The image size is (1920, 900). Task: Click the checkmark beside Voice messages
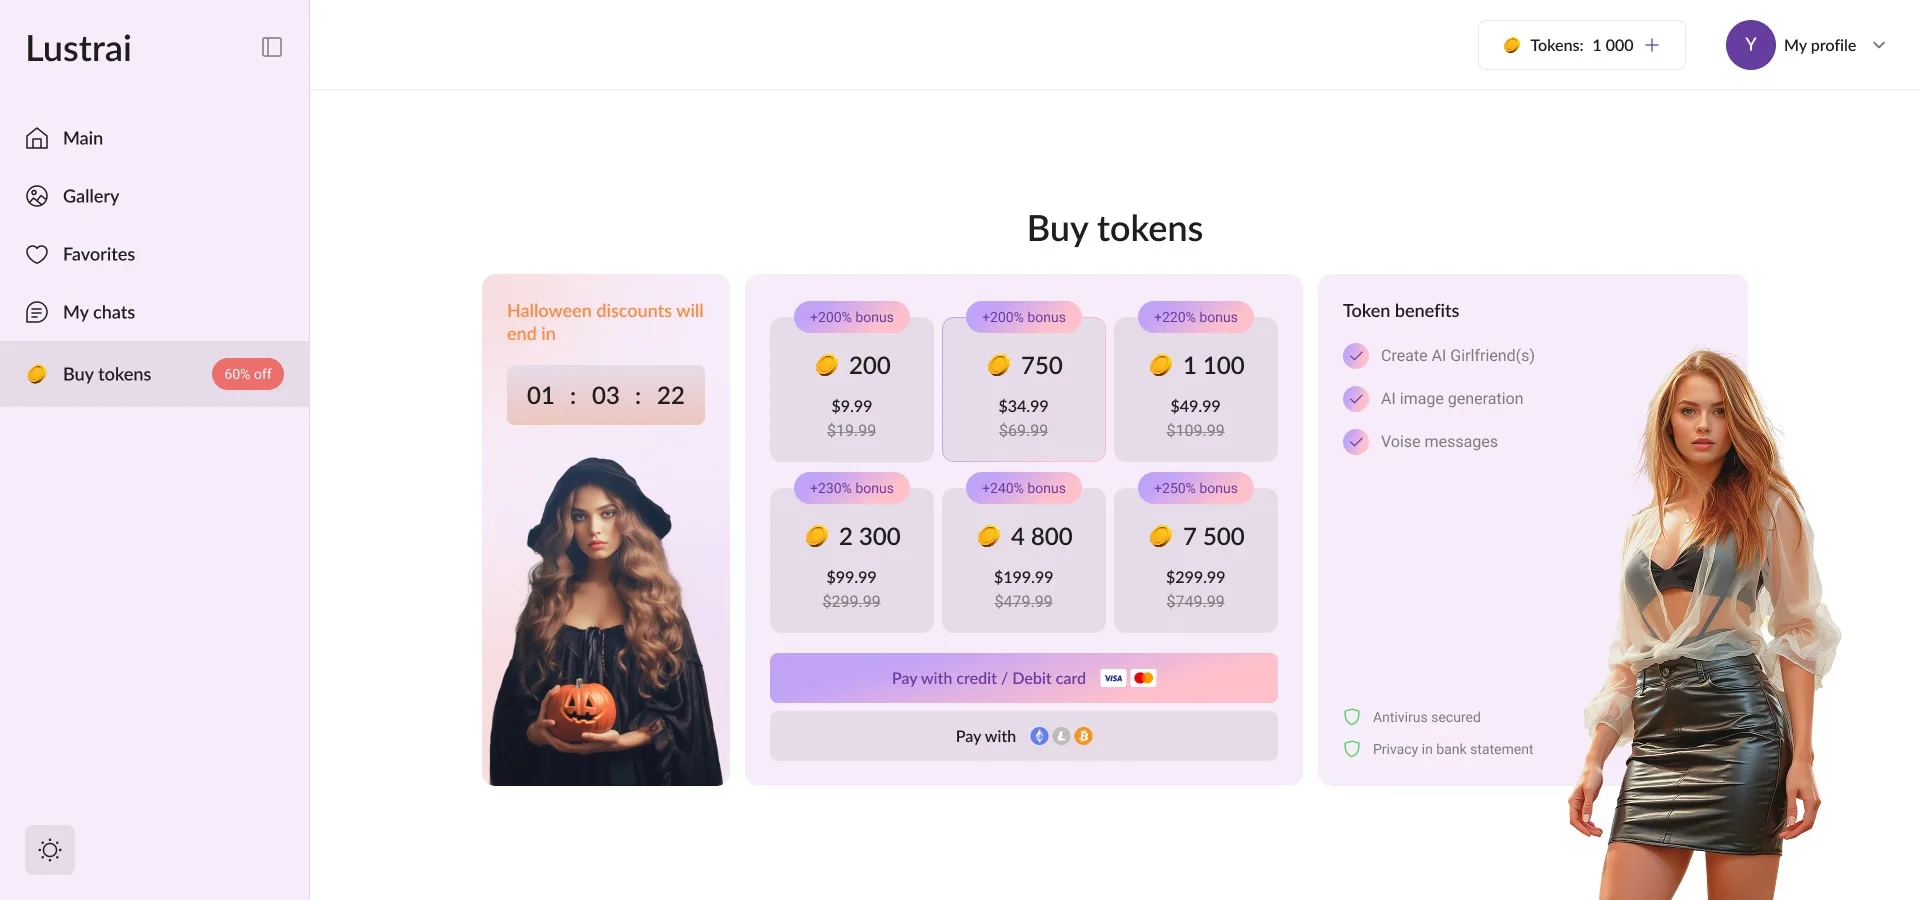point(1356,441)
